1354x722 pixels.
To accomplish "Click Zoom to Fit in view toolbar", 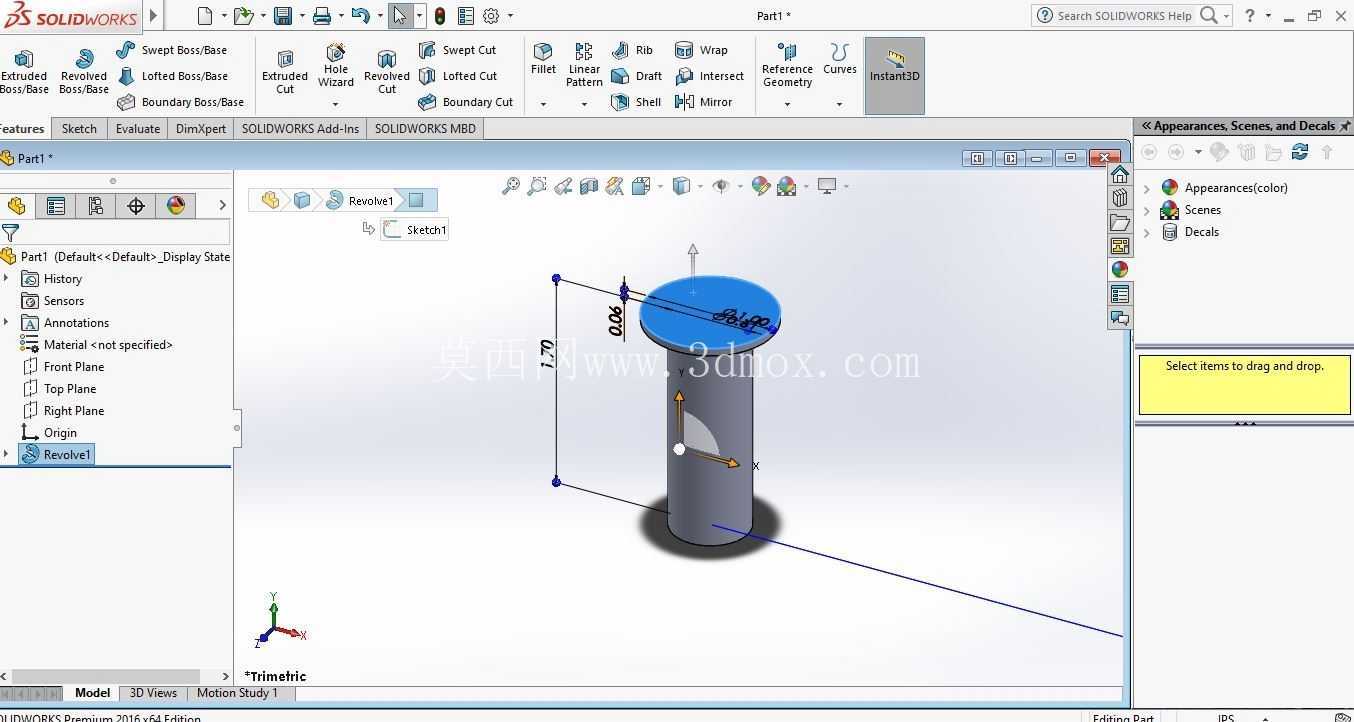I will tap(511, 186).
